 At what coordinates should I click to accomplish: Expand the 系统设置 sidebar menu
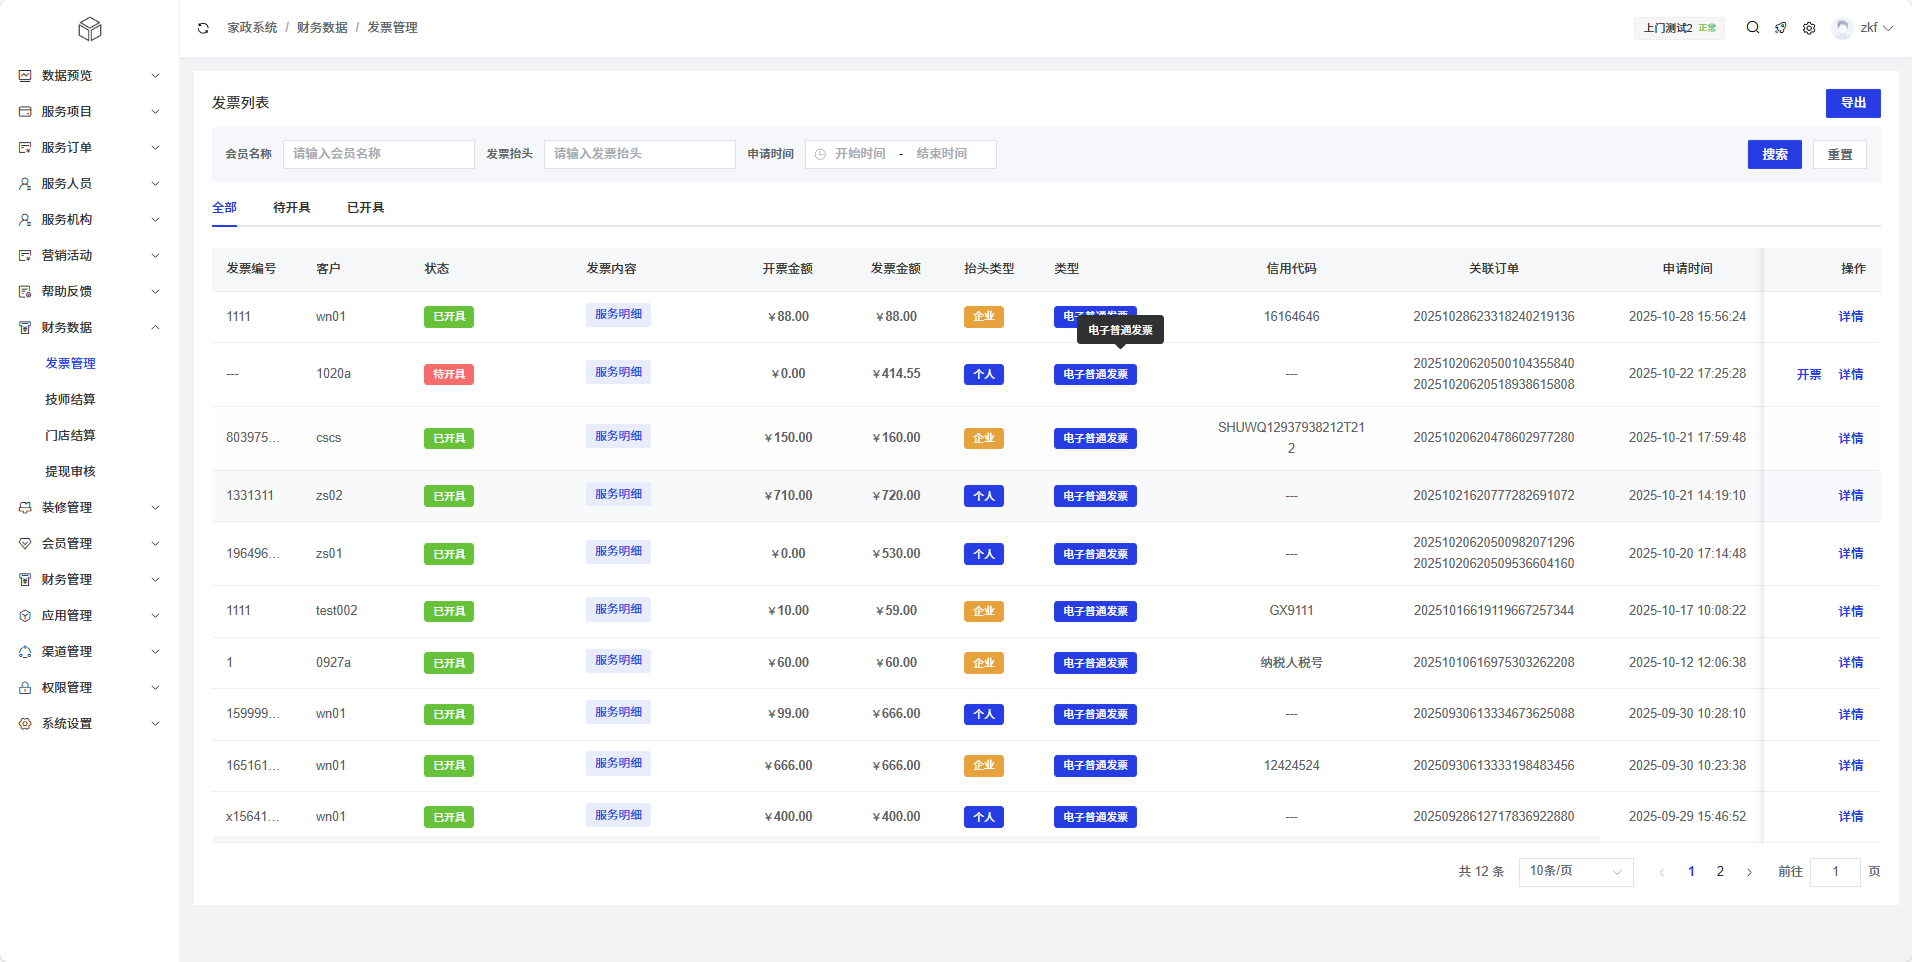pos(155,724)
